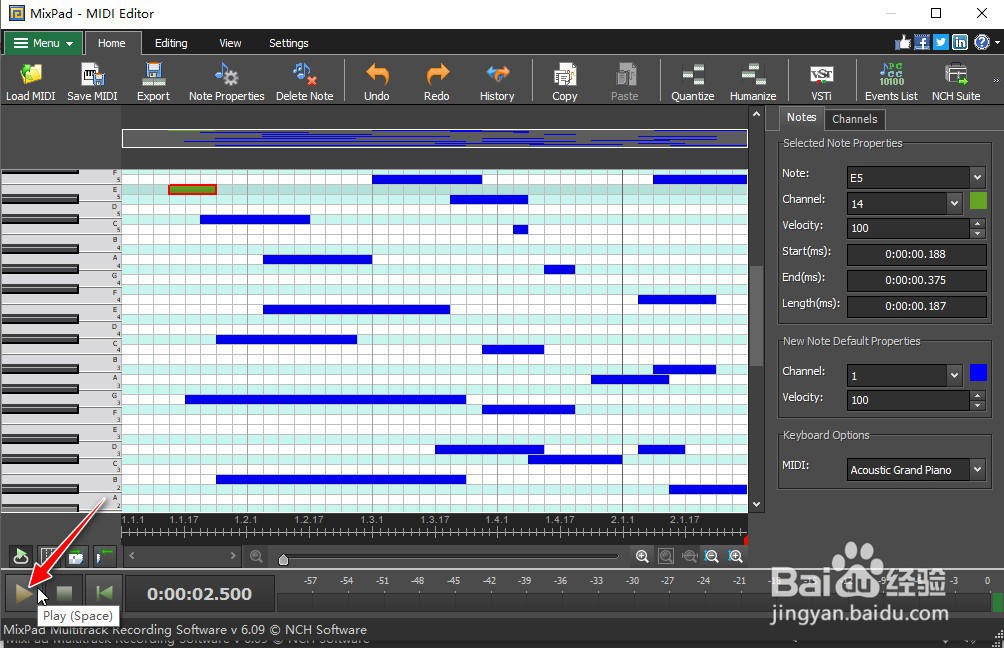Image resolution: width=1004 pixels, height=648 pixels.
Task: Click the green channel 14 color swatch
Action: coord(978,200)
